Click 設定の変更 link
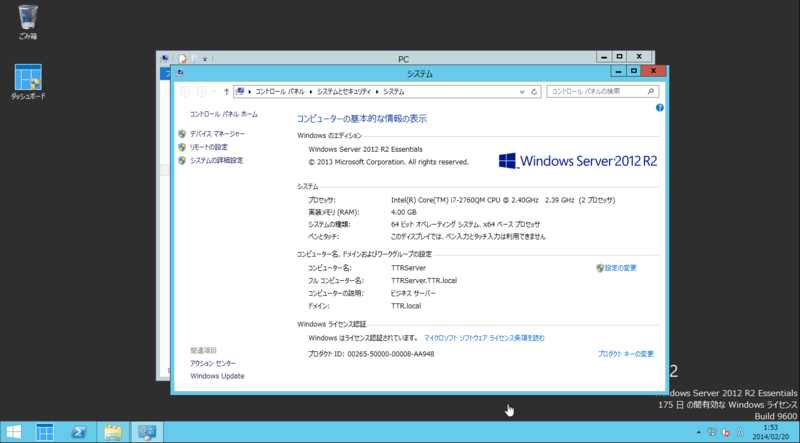This screenshot has height=443, width=800. (x=620, y=268)
